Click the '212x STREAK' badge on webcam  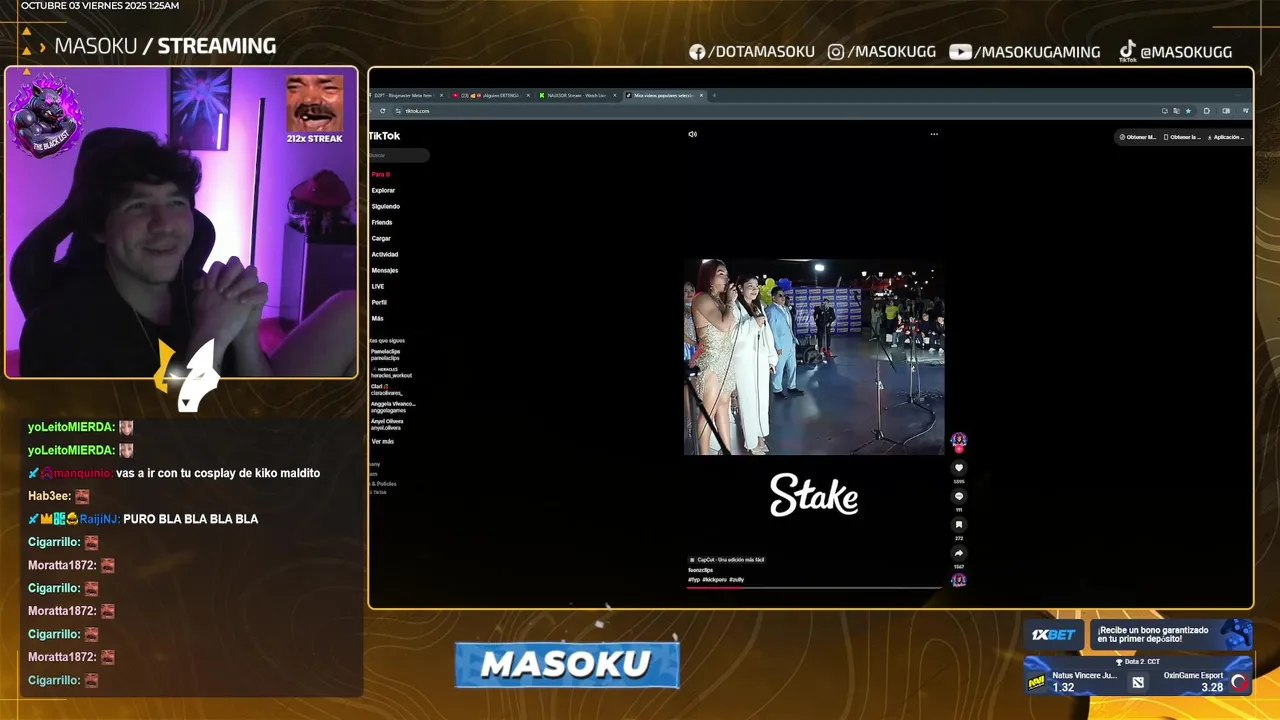coord(314,110)
